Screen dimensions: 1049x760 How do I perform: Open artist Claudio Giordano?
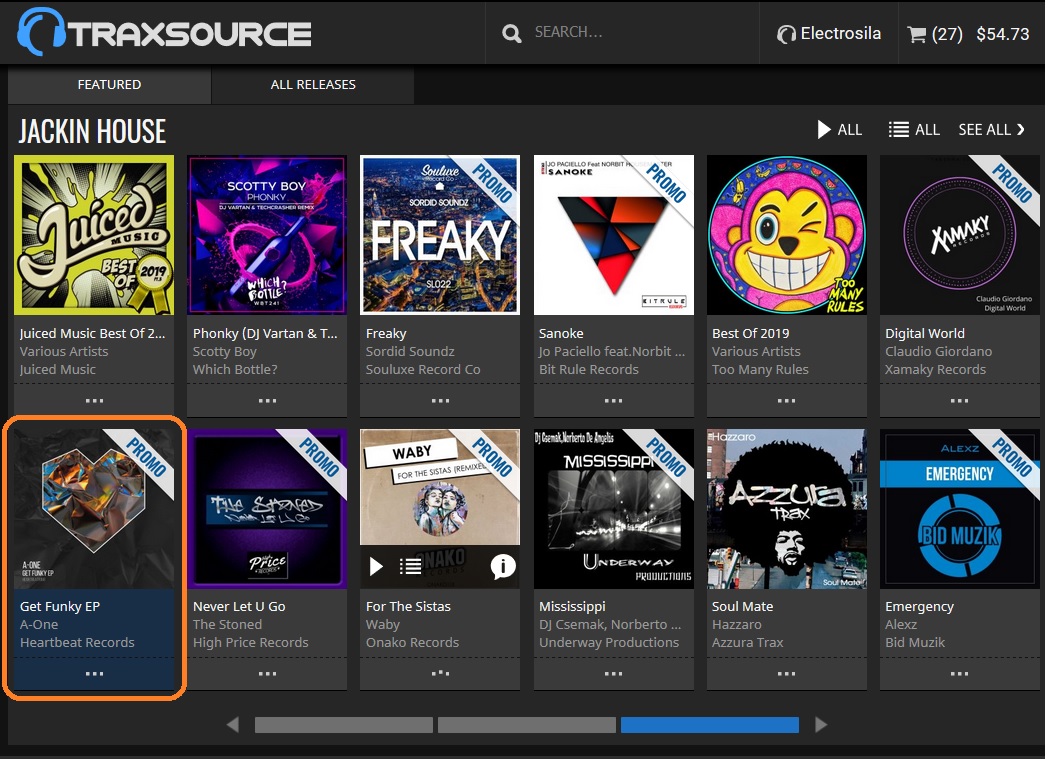click(x=939, y=351)
